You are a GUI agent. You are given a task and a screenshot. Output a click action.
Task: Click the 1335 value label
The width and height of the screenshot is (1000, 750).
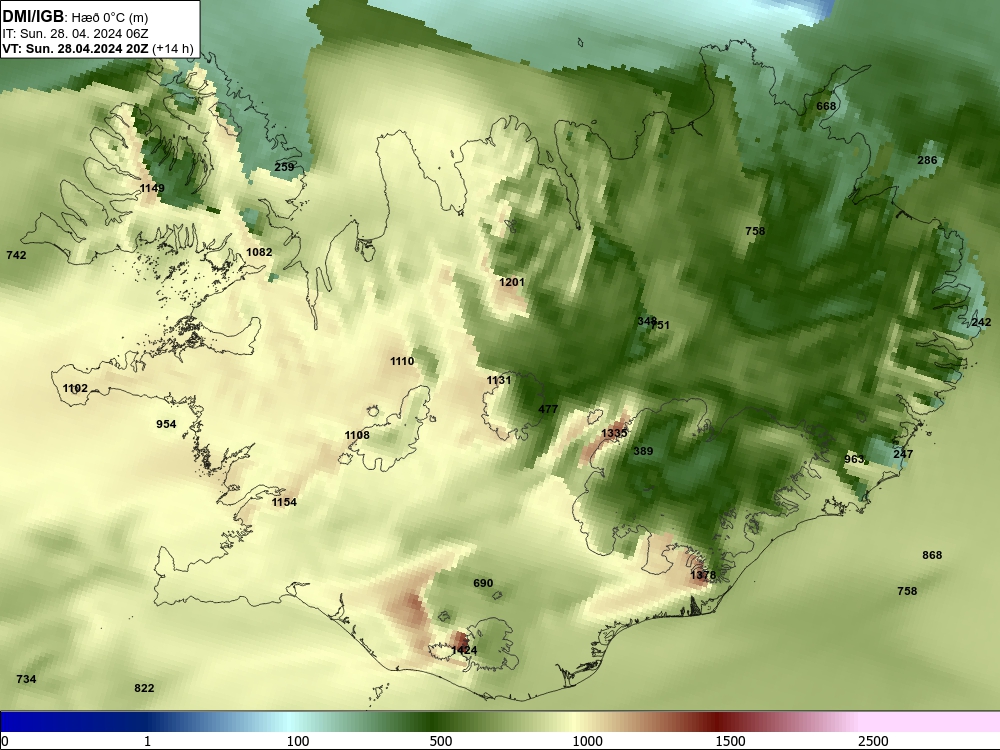click(x=614, y=433)
